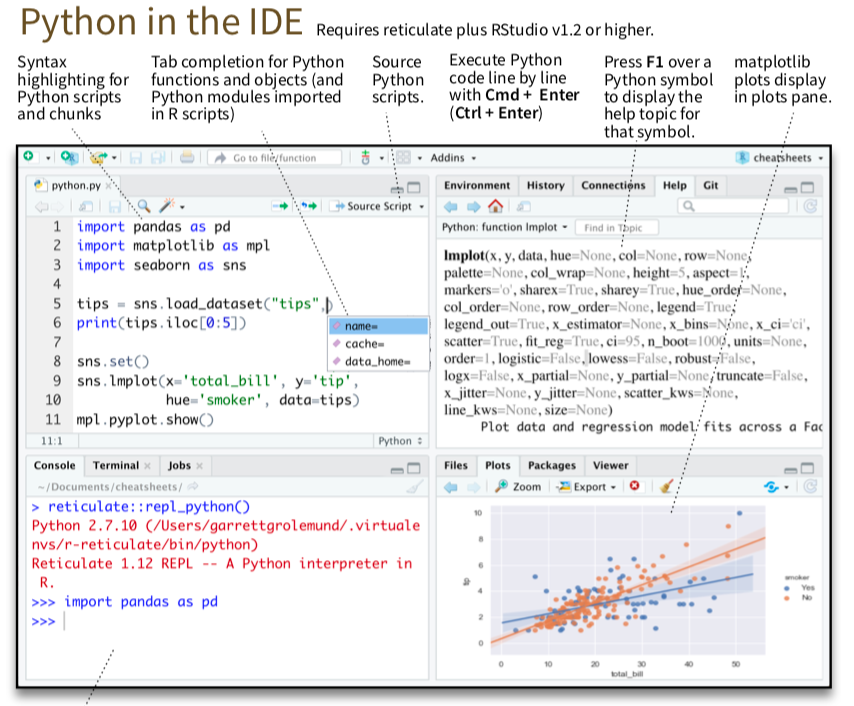Switch to the Connections tab
The height and width of the screenshot is (706, 854).
pyautogui.click(x=613, y=186)
